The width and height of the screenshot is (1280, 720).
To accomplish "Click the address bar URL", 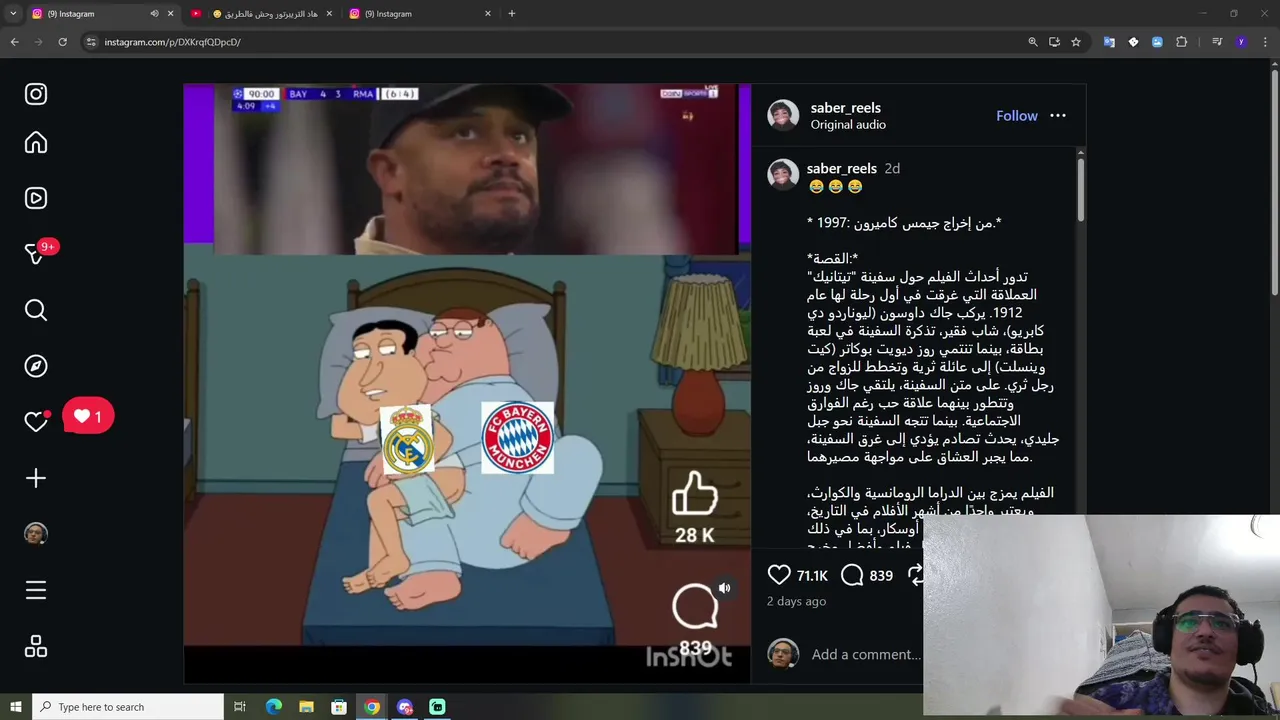I will click(173, 42).
